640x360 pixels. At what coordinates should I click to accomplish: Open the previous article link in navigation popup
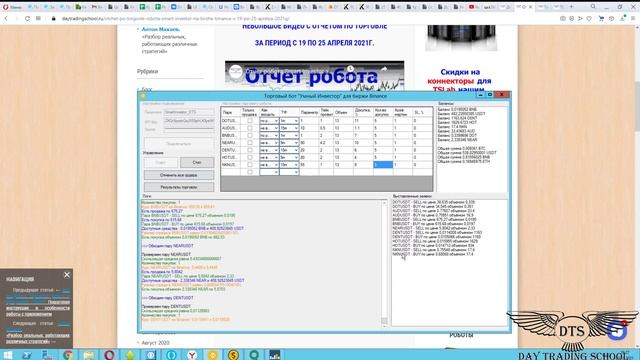pyautogui.click(x=38, y=302)
